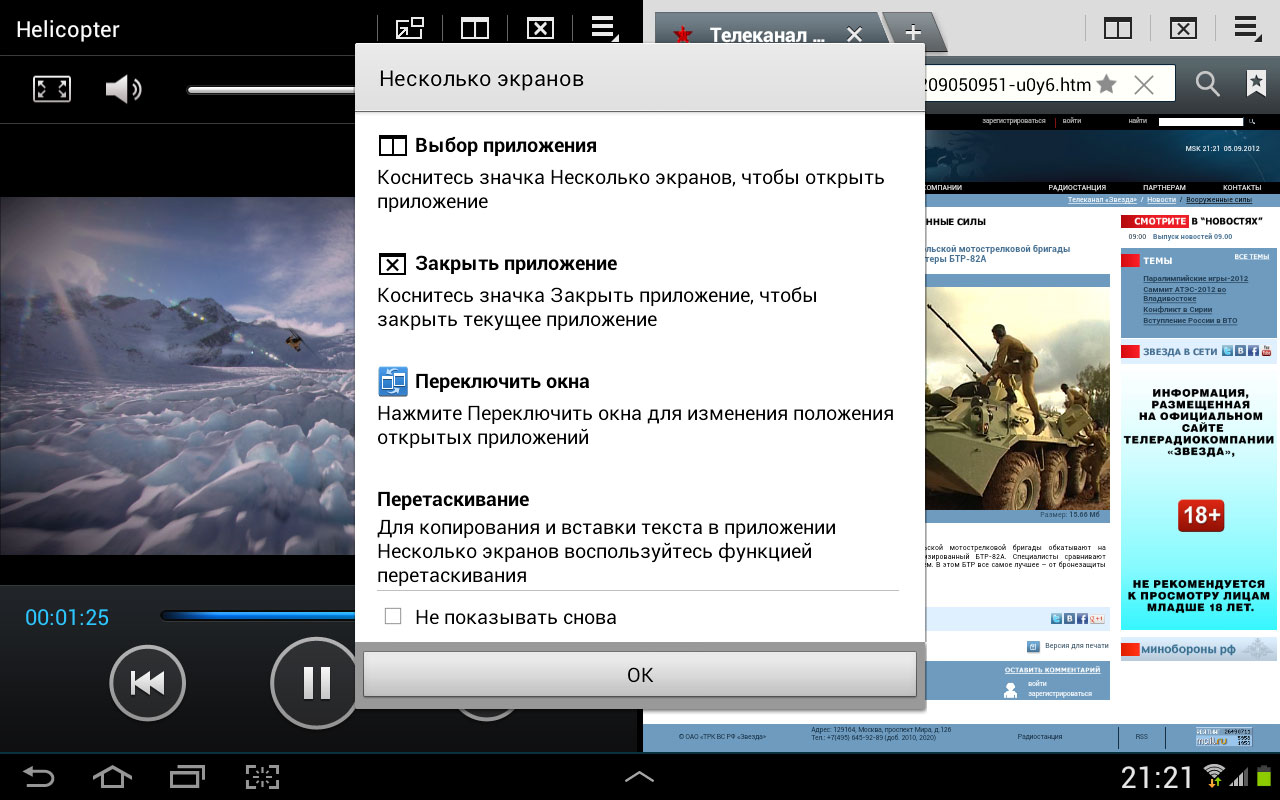1280x800 pixels.
Task: Click 'зарегистрироваться' link at page top
Action: point(1013,121)
